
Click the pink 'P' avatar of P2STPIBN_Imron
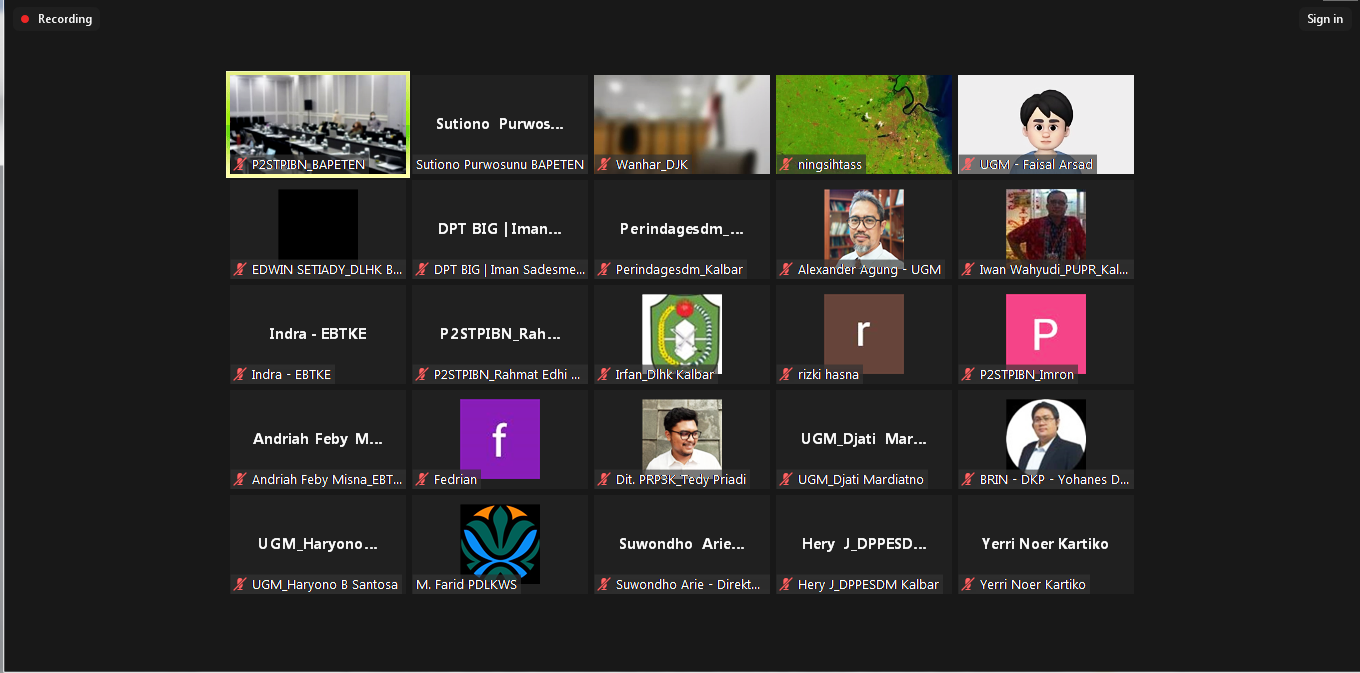click(x=1045, y=333)
